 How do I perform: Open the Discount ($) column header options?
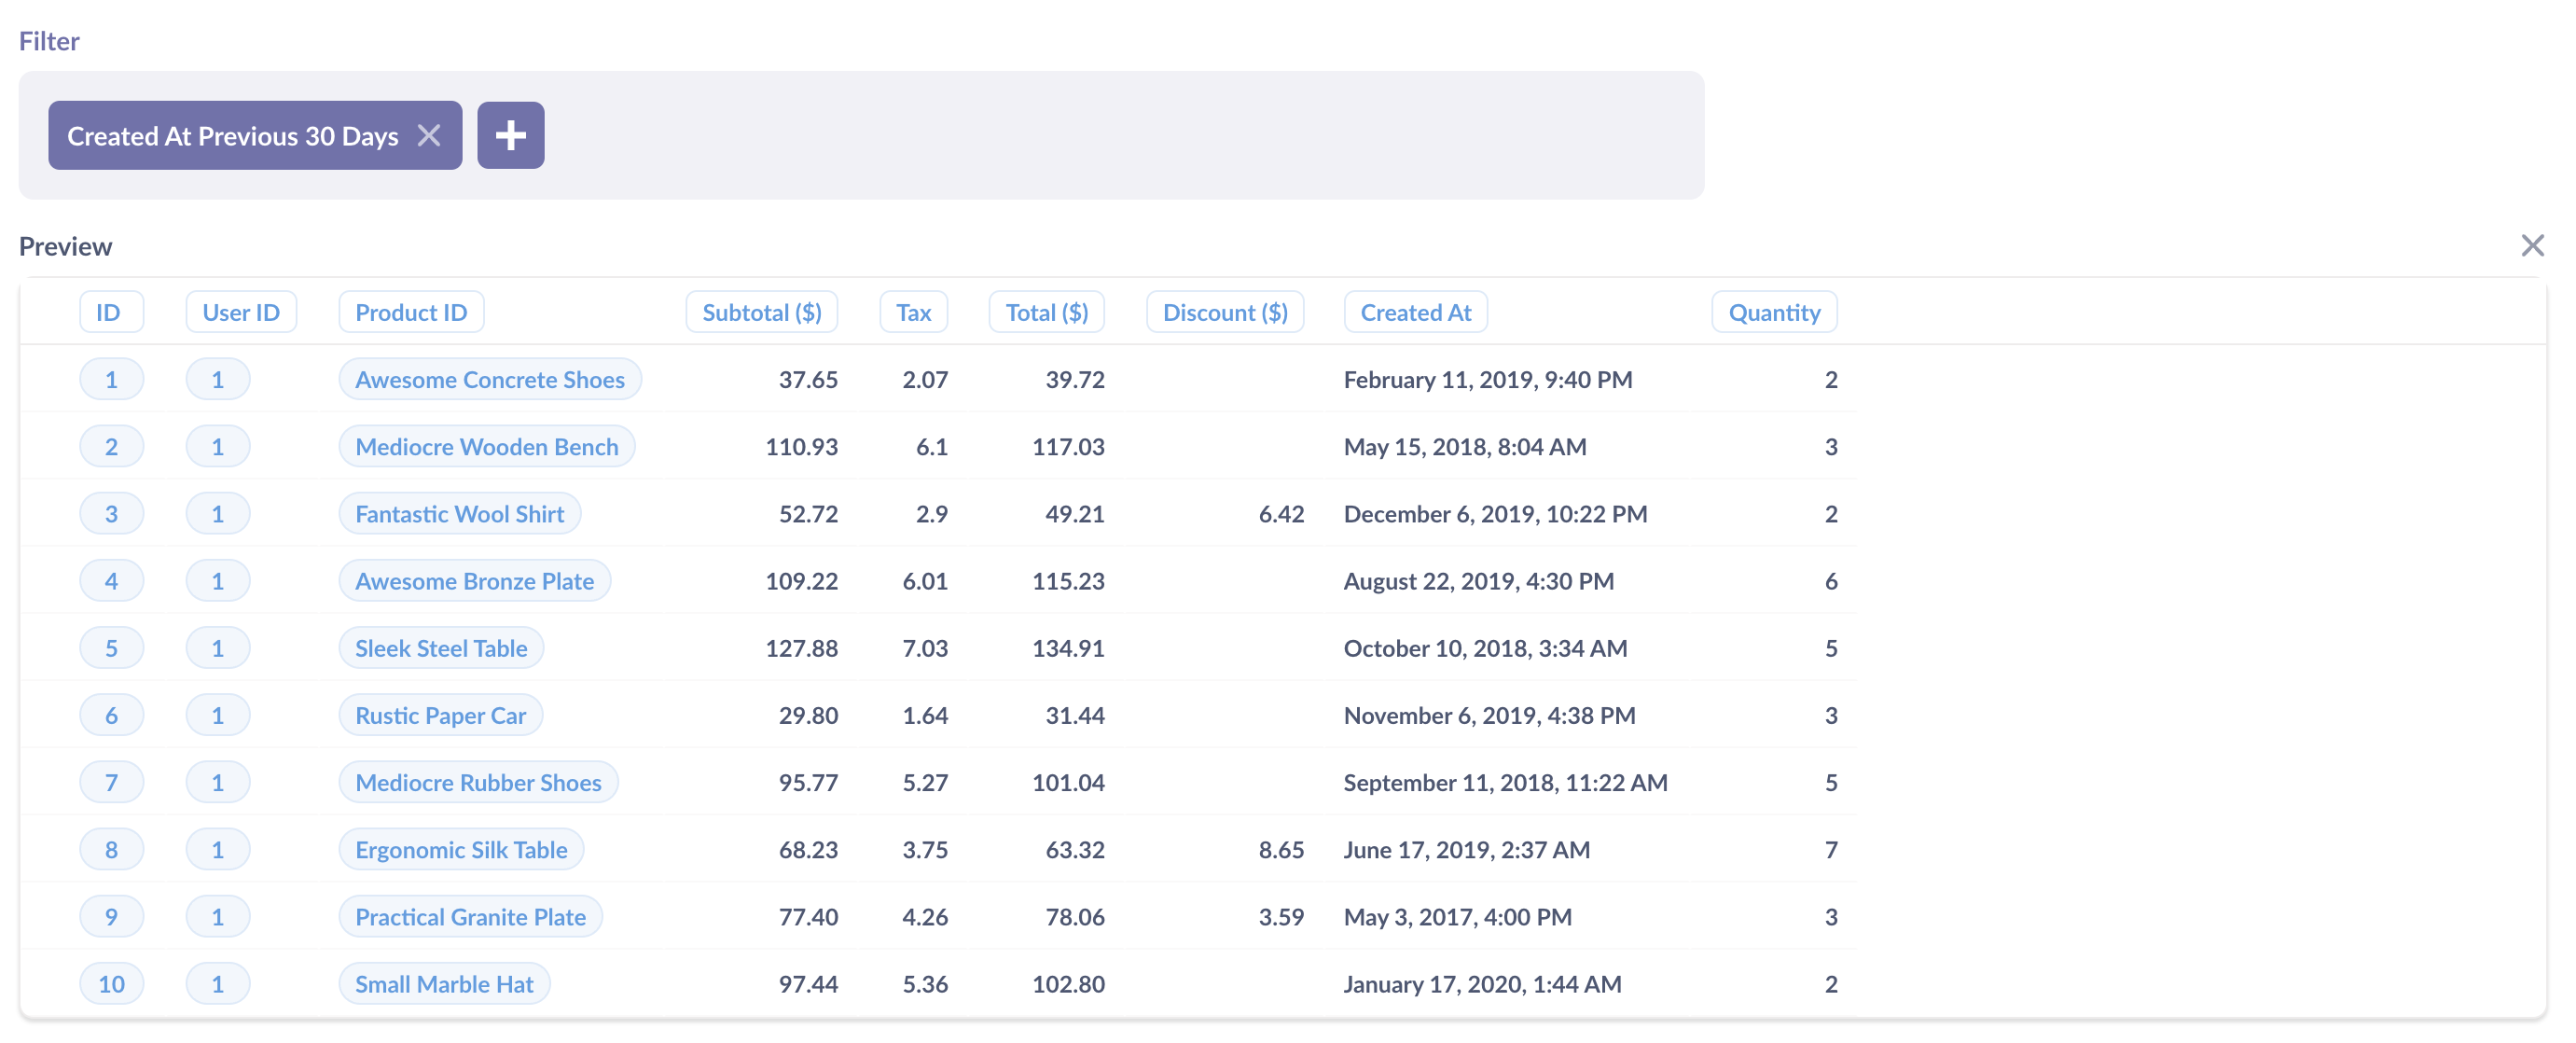click(x=1225, y=311)
